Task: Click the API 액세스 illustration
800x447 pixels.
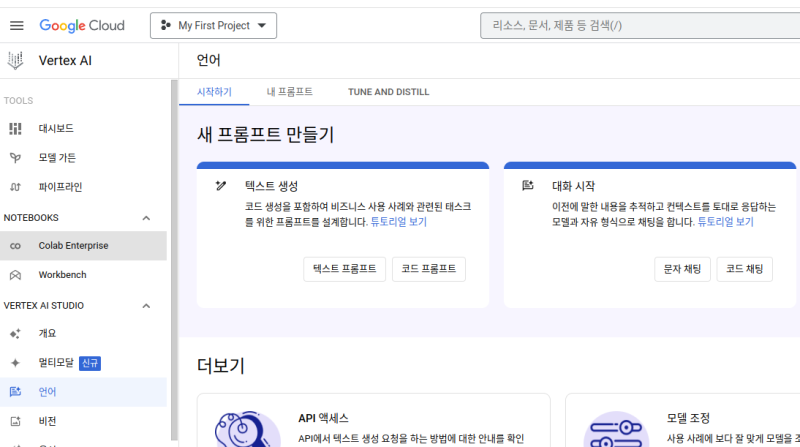Action: [247, 430]
